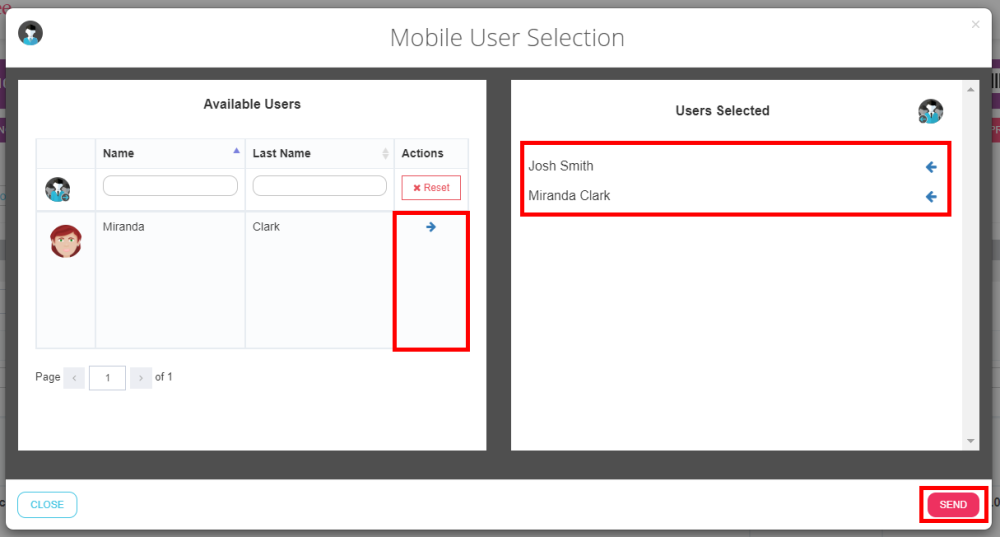Click the Users Selected group icon
Image resolution: width=1000 pixels, height=537 pixels.
pos(930,111)
